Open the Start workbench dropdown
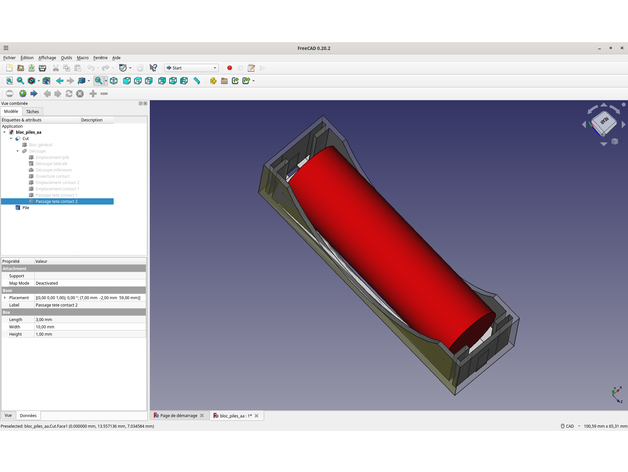 coord(191,68)
